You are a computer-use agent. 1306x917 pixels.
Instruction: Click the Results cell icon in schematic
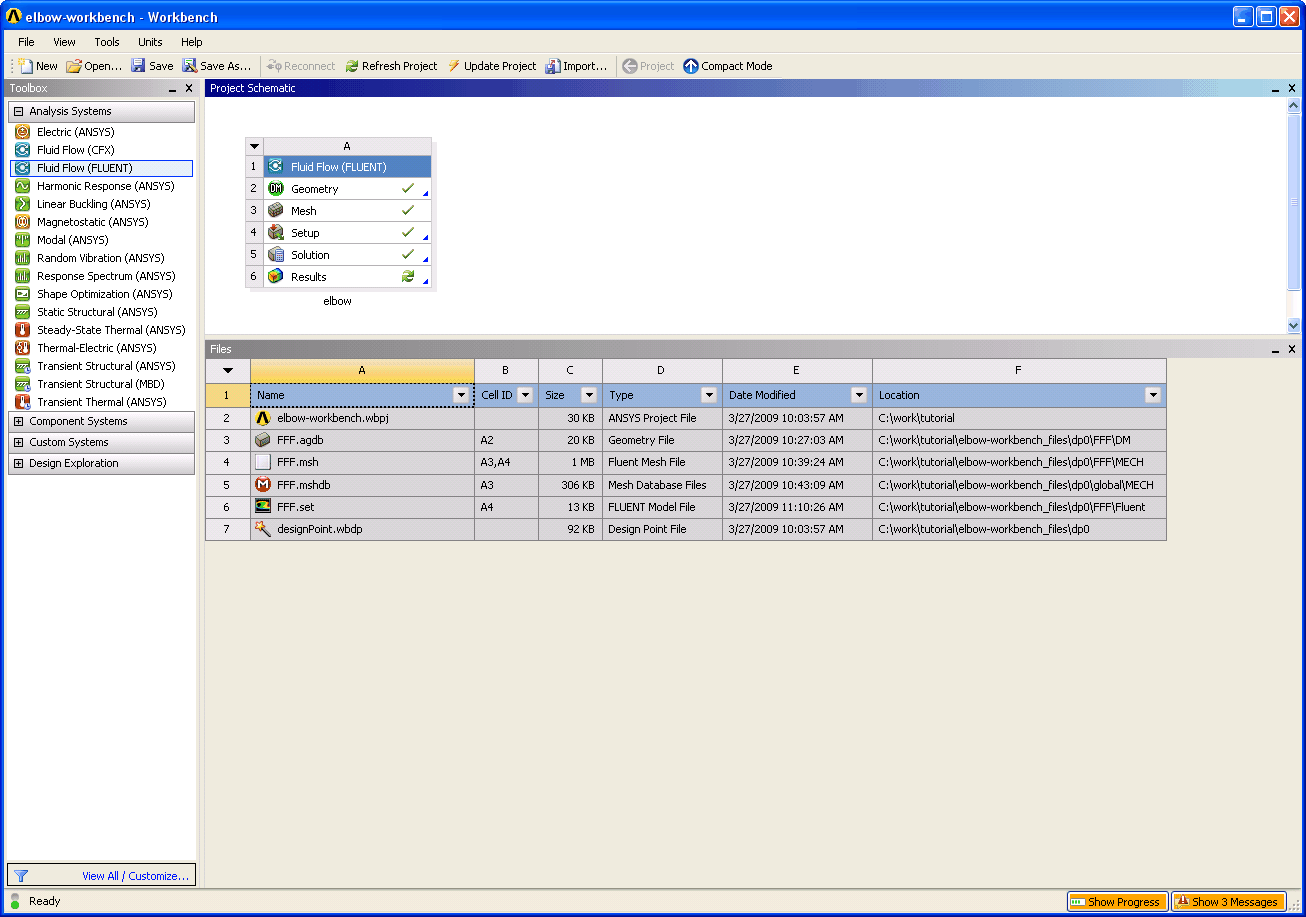276,277
